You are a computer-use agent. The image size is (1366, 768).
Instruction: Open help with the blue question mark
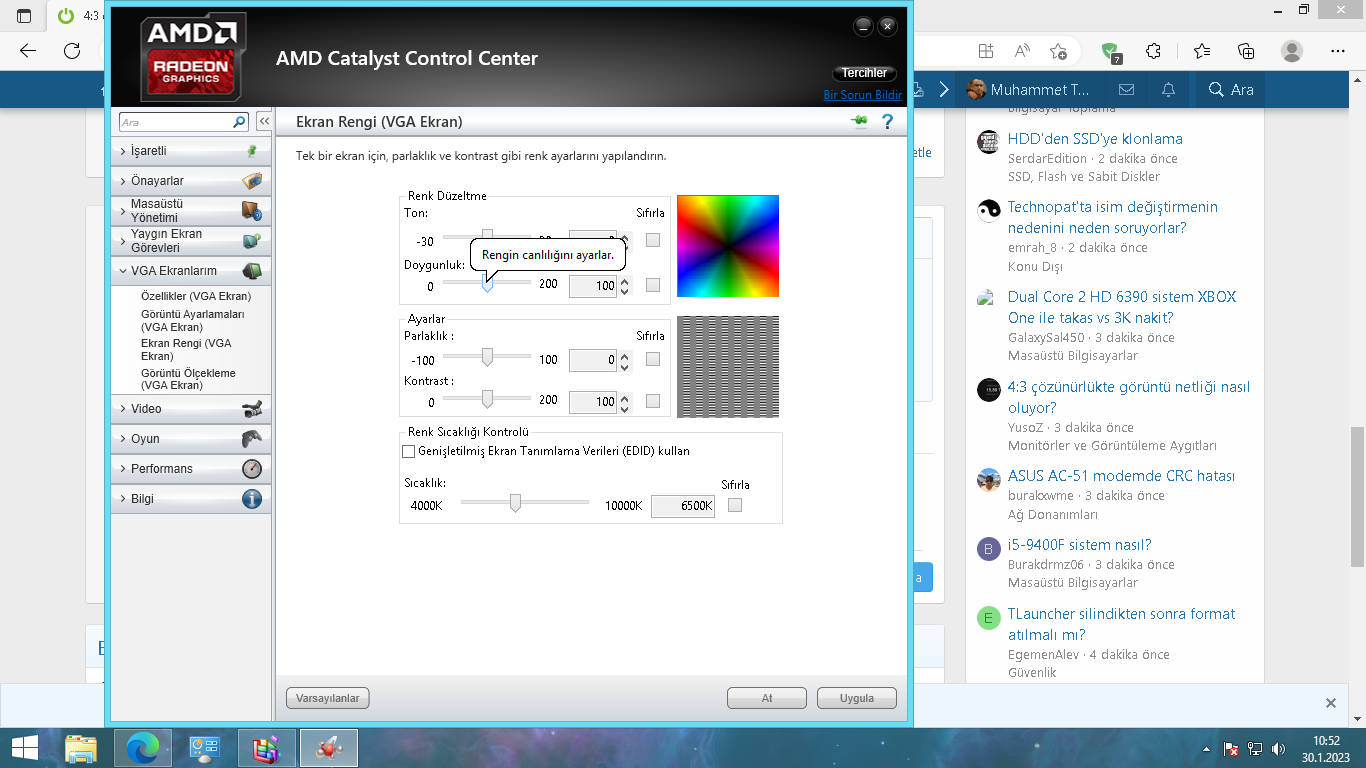point(886,122)
